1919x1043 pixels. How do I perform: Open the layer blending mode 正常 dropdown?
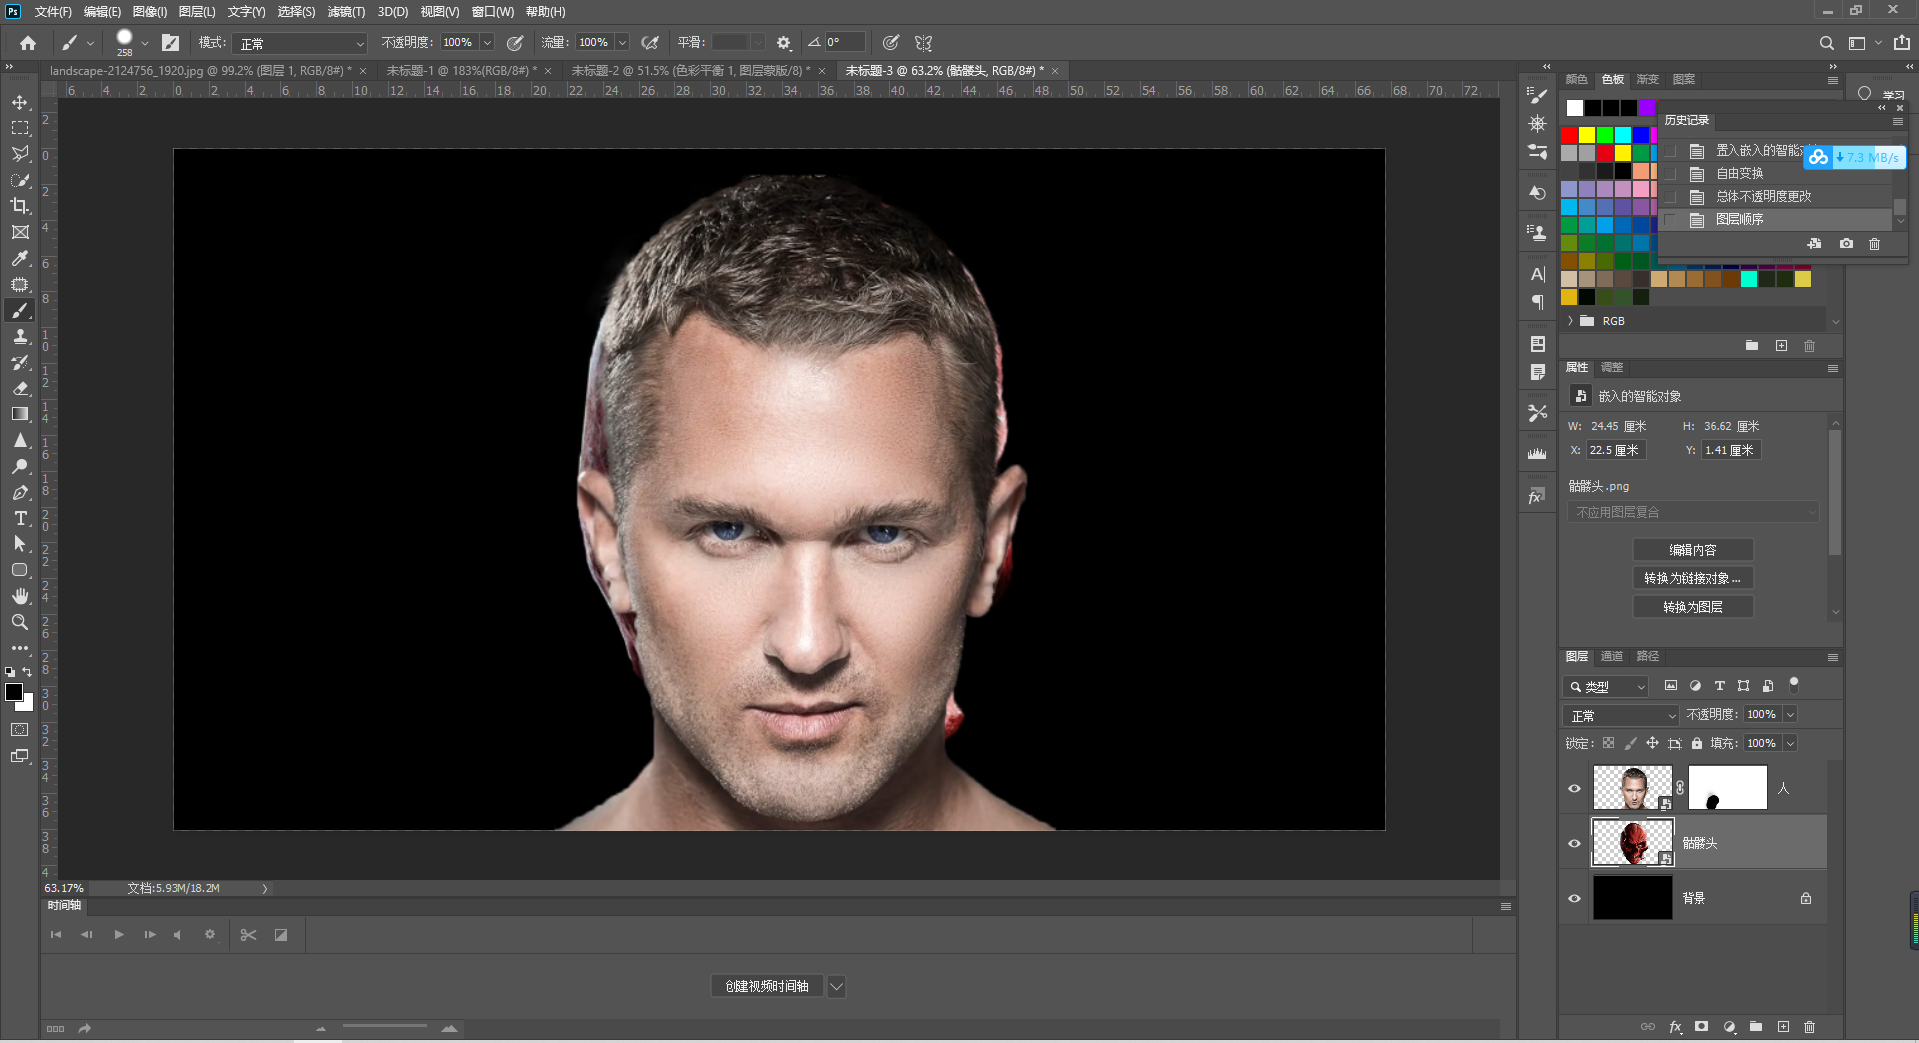click(1620, 715)
